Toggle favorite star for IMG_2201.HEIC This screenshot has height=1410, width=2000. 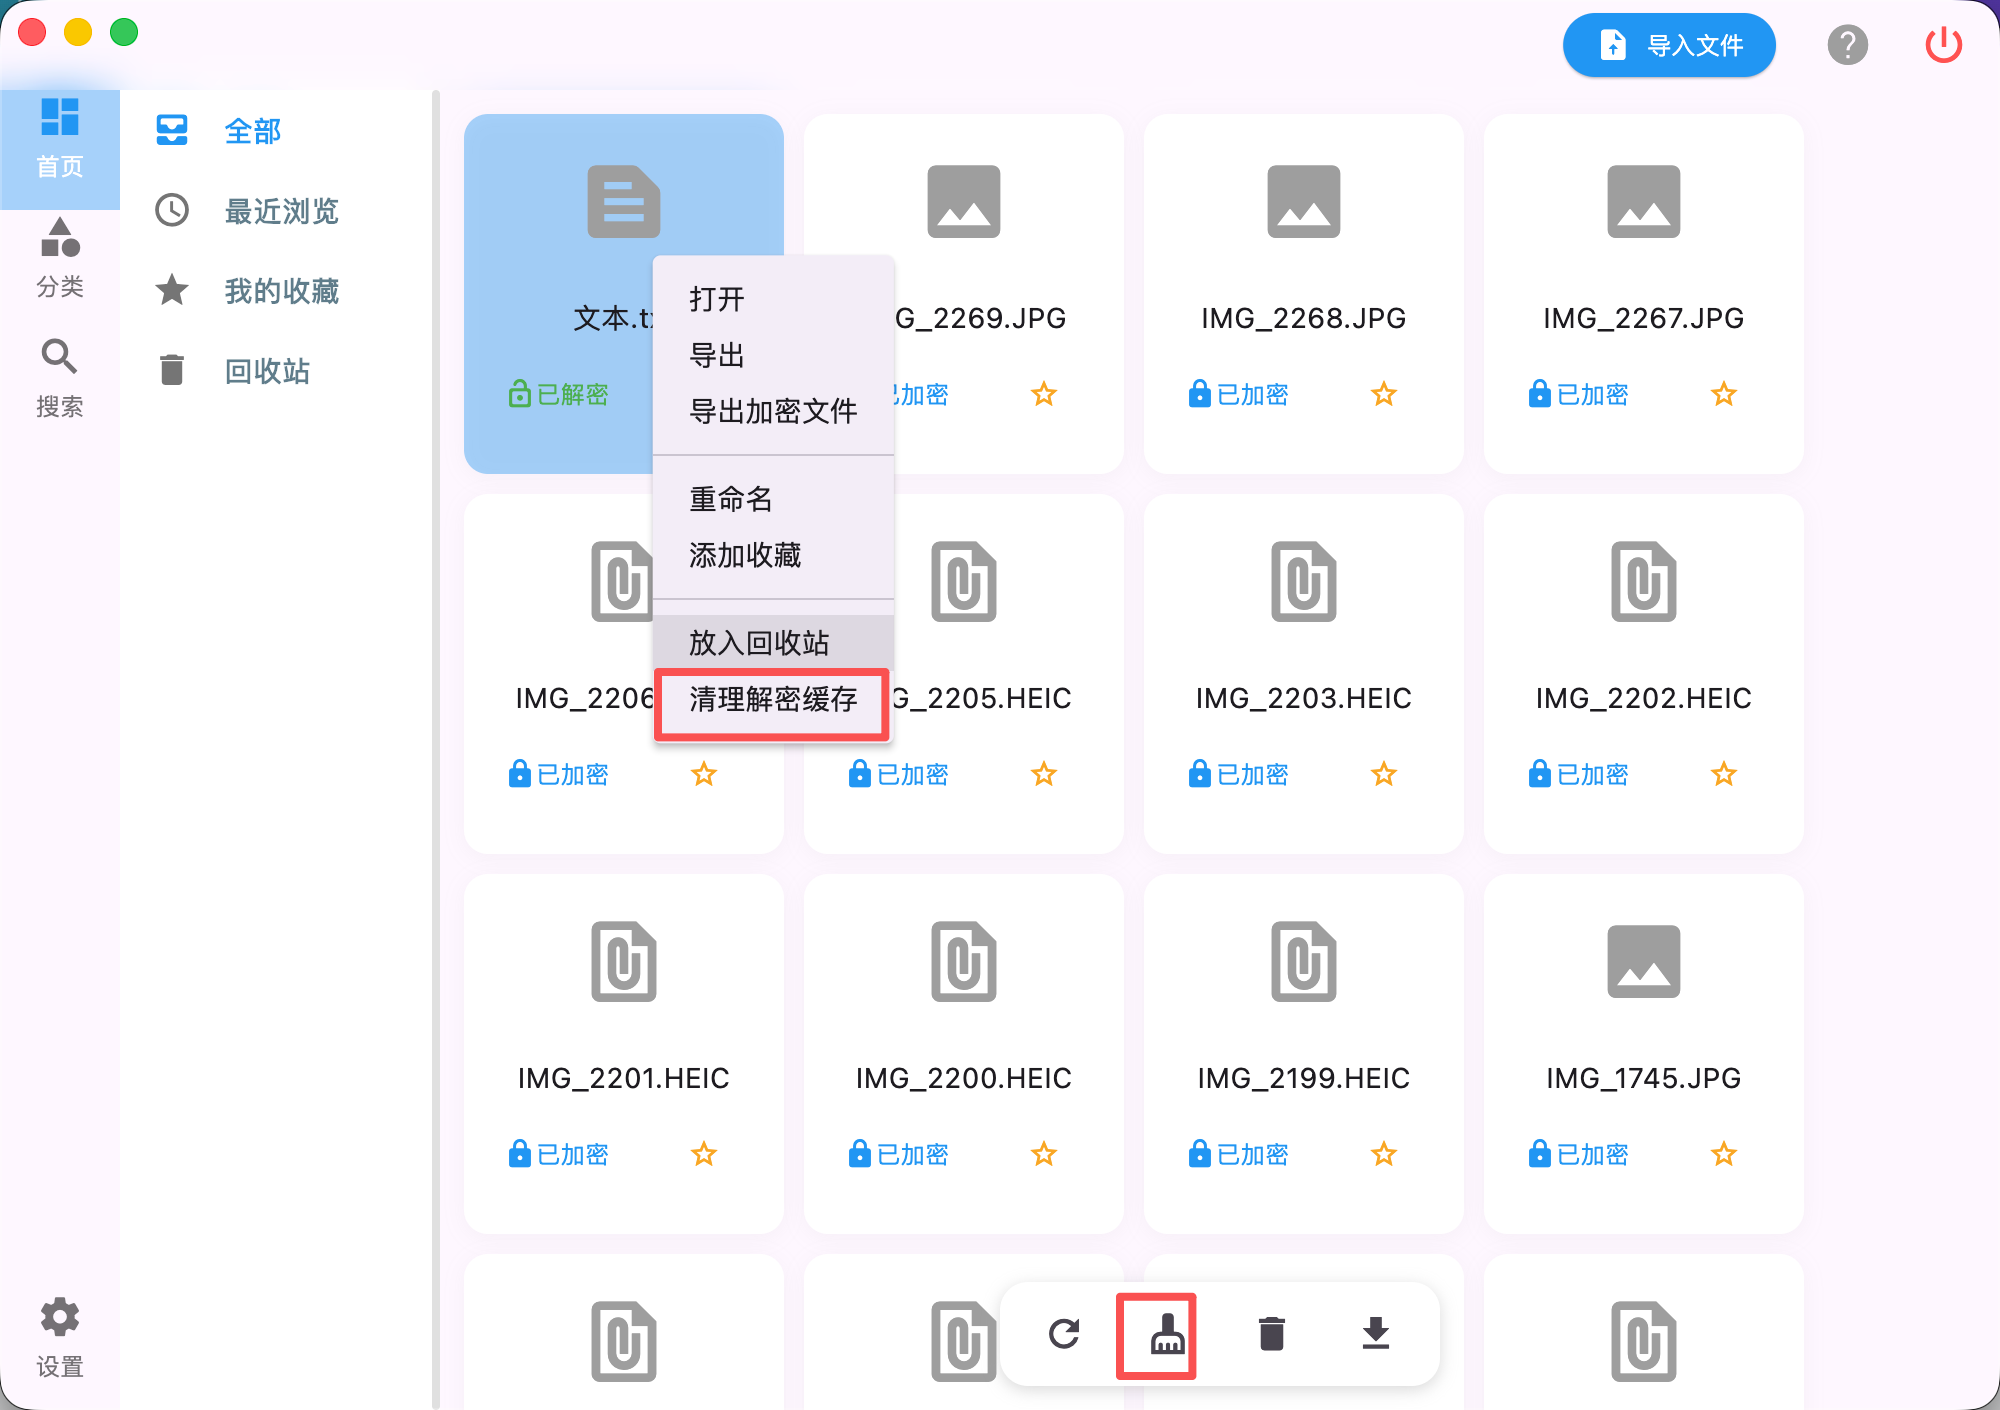(x=704, y=1154)
